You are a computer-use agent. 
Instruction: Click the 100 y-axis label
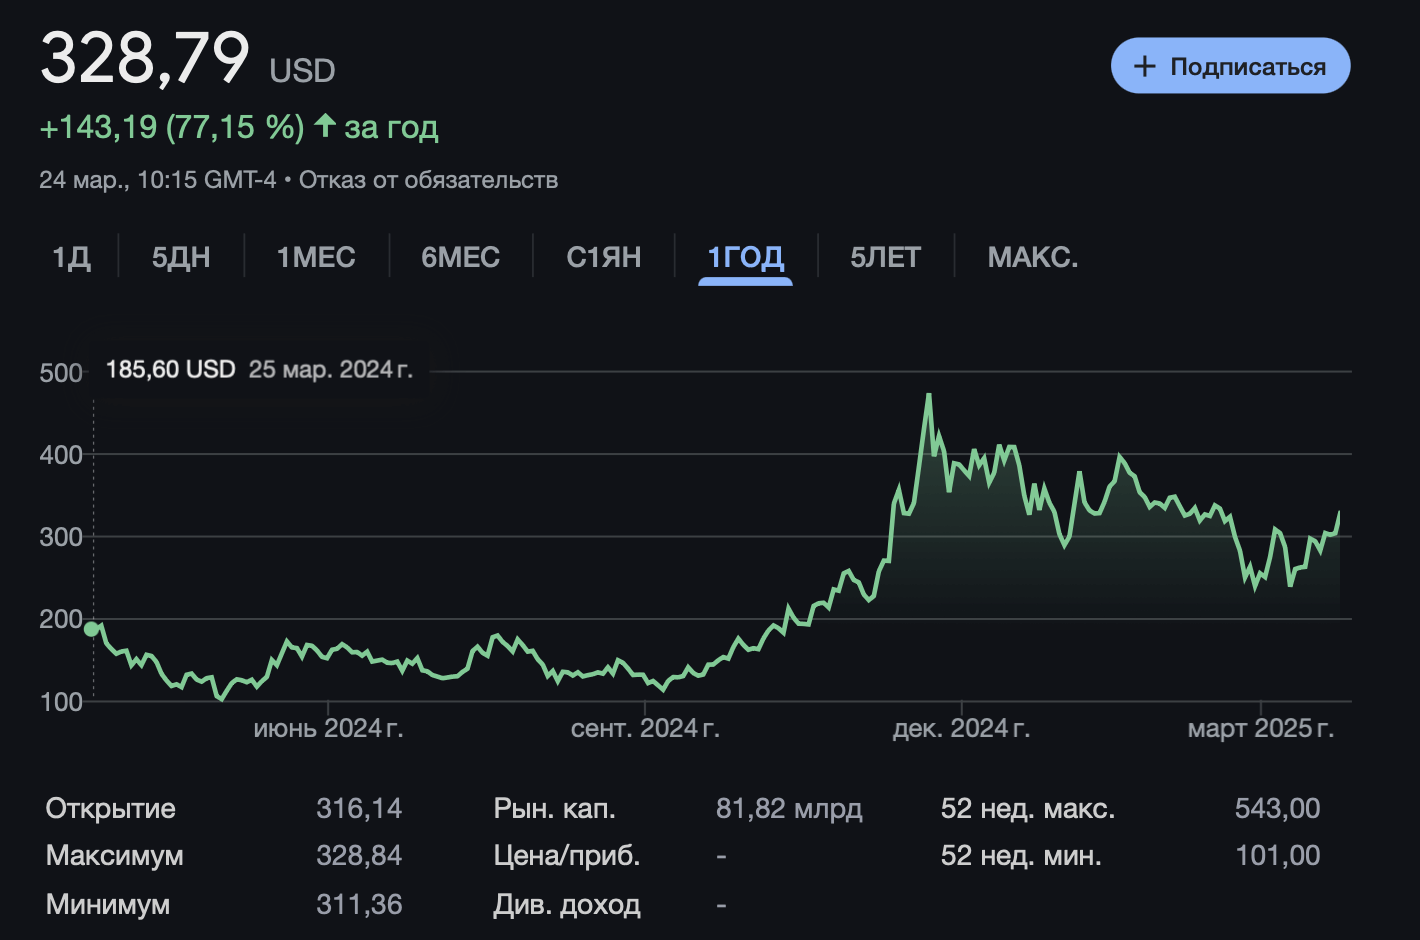click(x=60, y=702)
